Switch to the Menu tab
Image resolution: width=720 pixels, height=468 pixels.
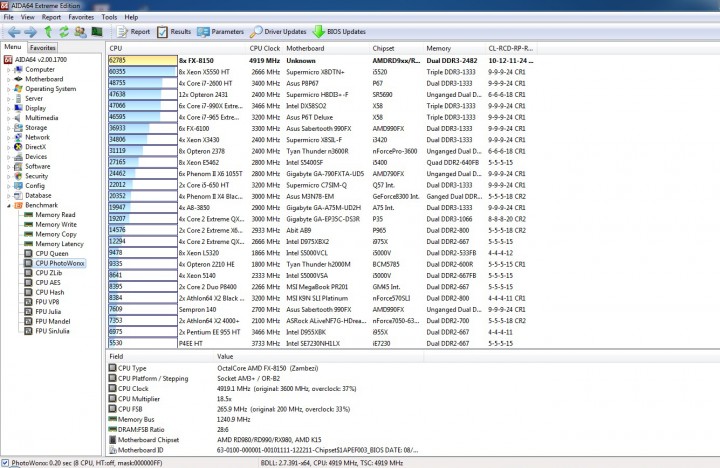(13, 47)
